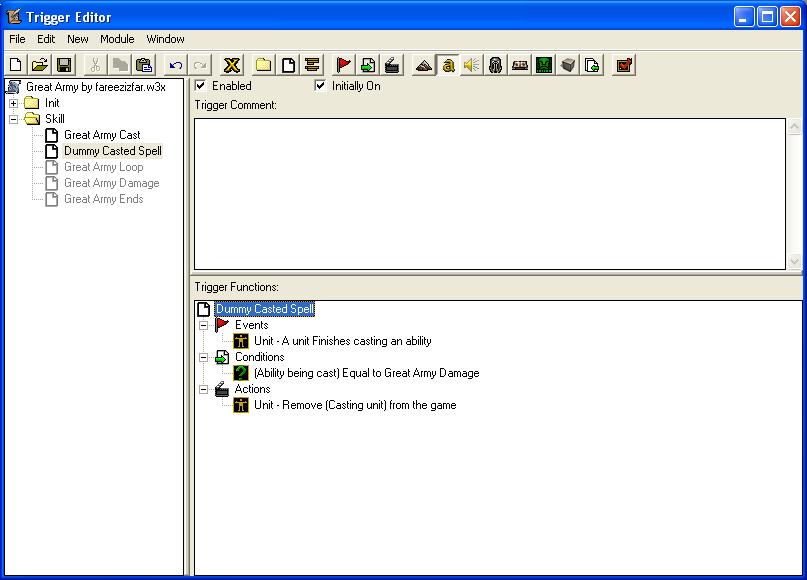Click the Undo arrow icon

pyautogui.click(x=176, y=65)
